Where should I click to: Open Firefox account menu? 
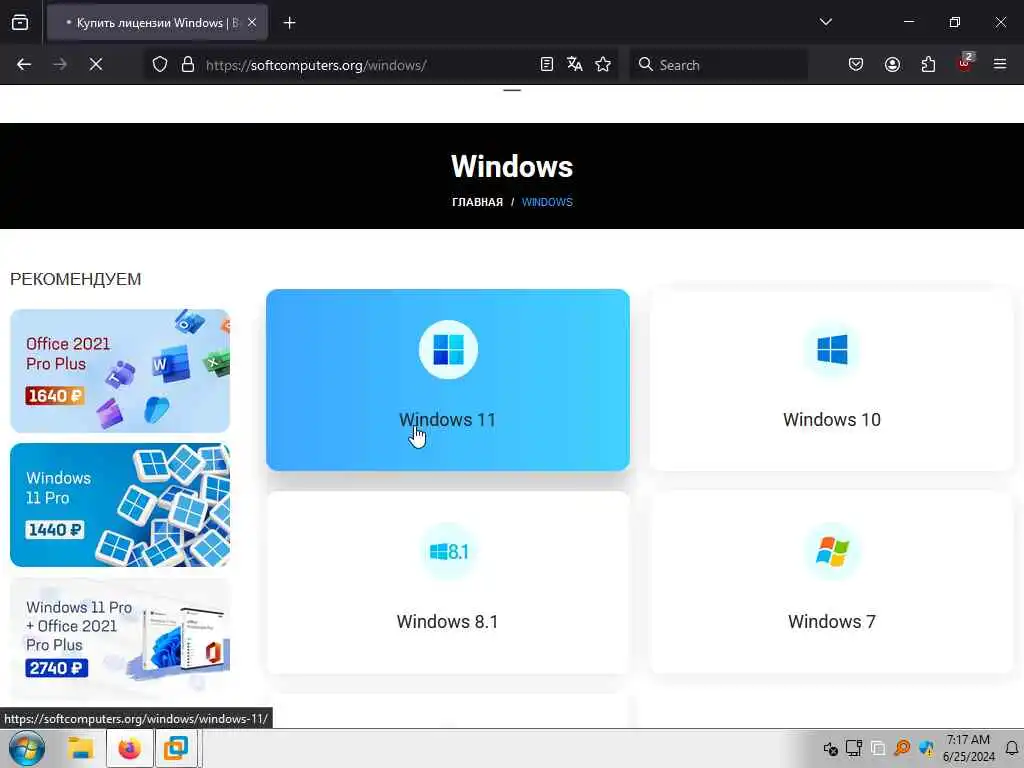point(892,64)
